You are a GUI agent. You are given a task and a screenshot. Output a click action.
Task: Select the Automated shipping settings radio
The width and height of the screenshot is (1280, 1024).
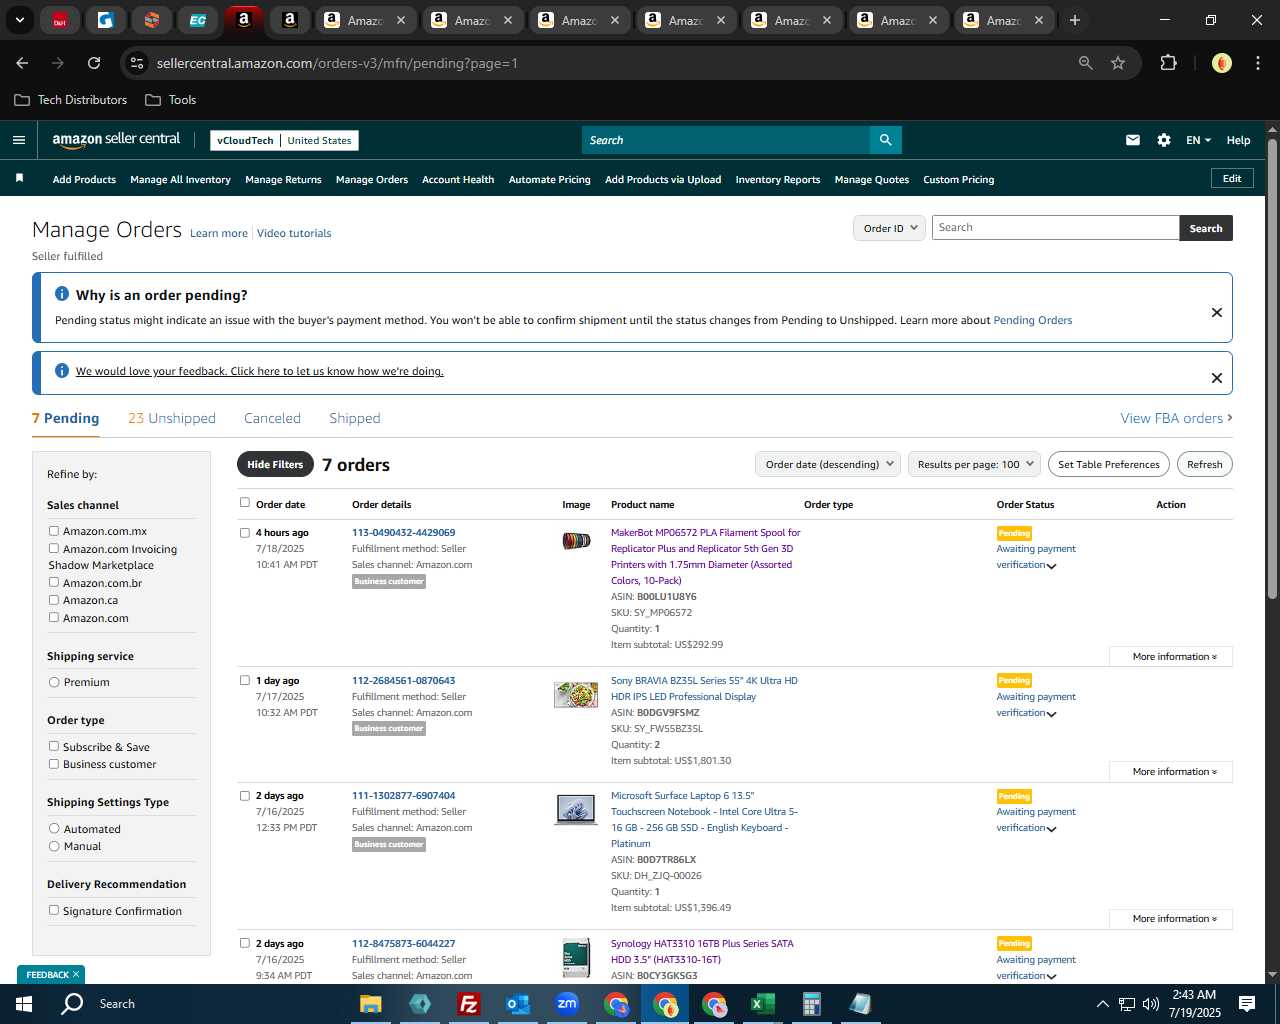[54, 828]
